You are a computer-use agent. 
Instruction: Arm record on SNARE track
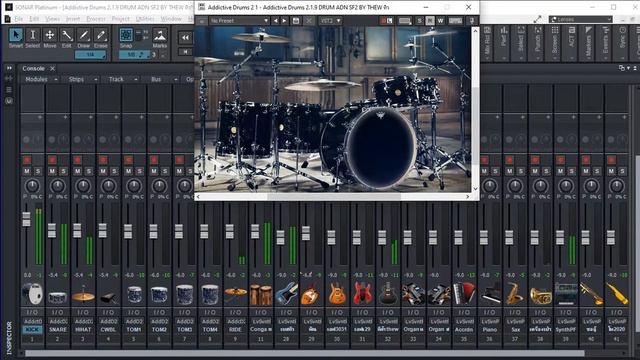[x=52, y=160]
